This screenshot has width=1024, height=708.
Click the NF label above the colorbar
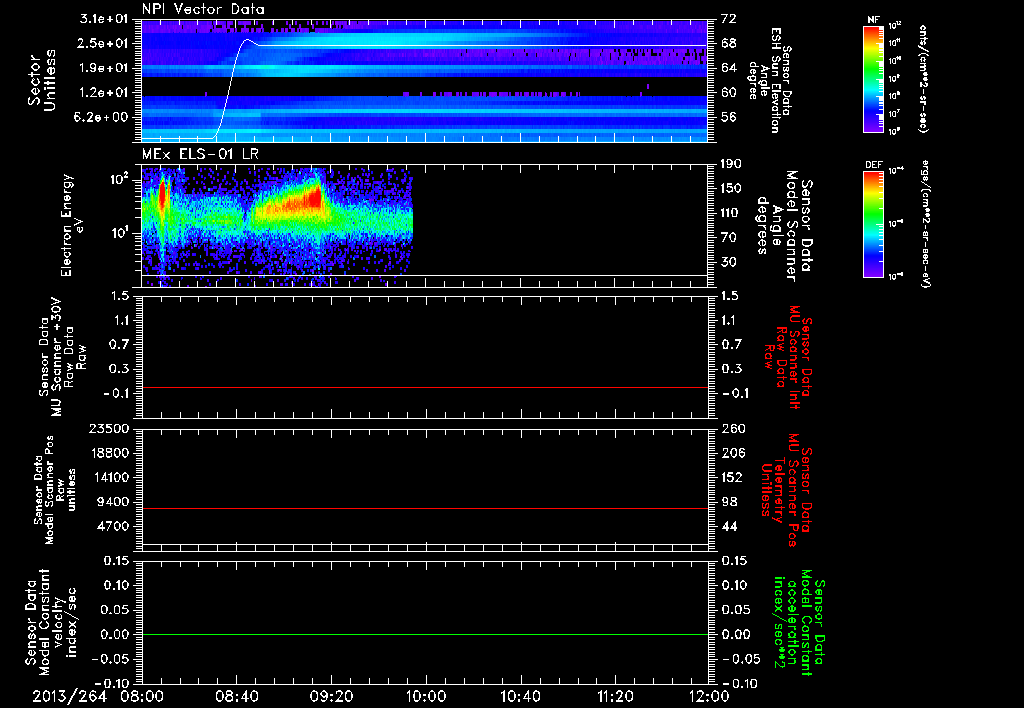tap(873, 20)
